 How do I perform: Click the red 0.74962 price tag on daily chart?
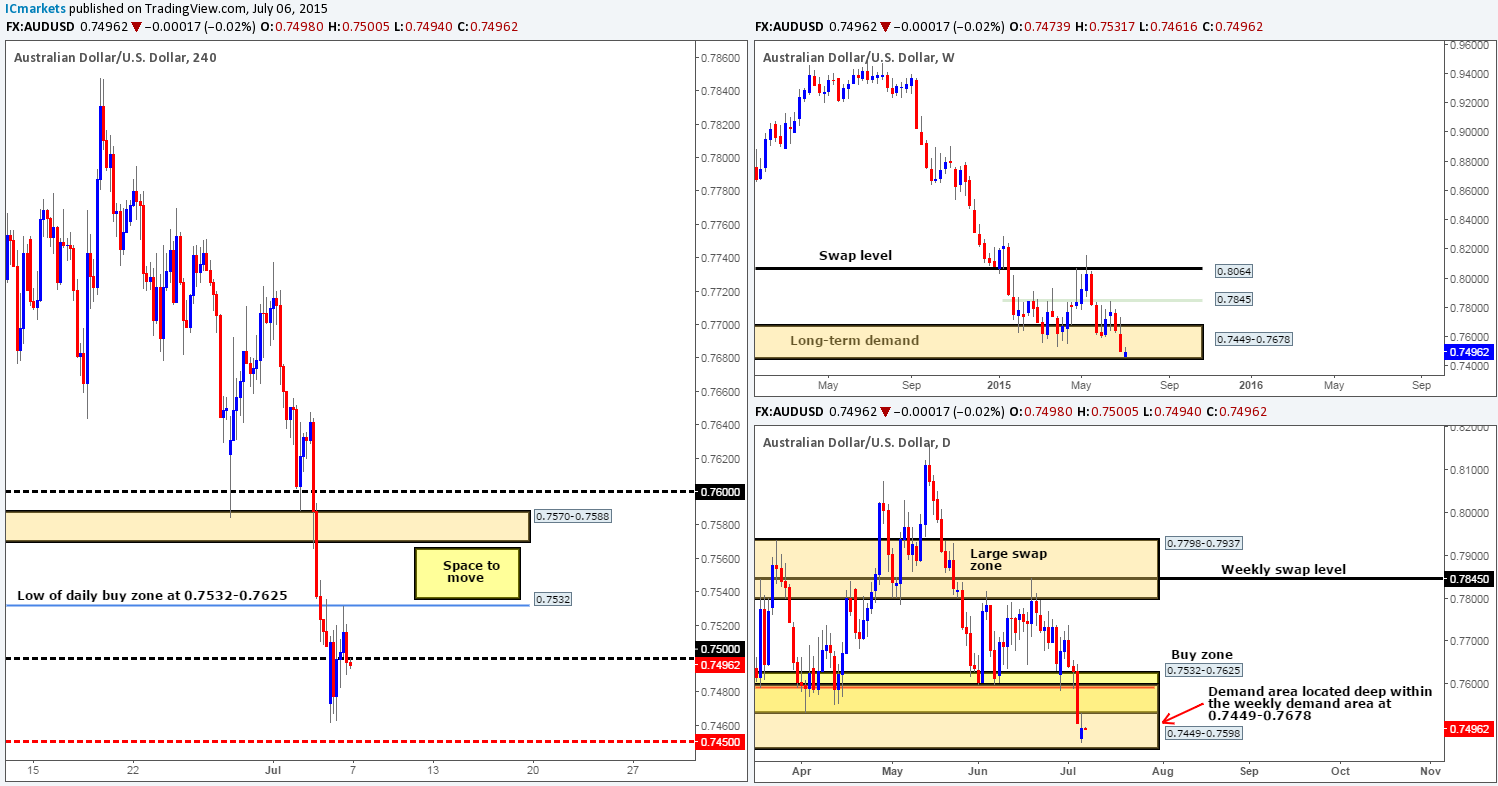pyautogui.click(x=1468, y=729)
